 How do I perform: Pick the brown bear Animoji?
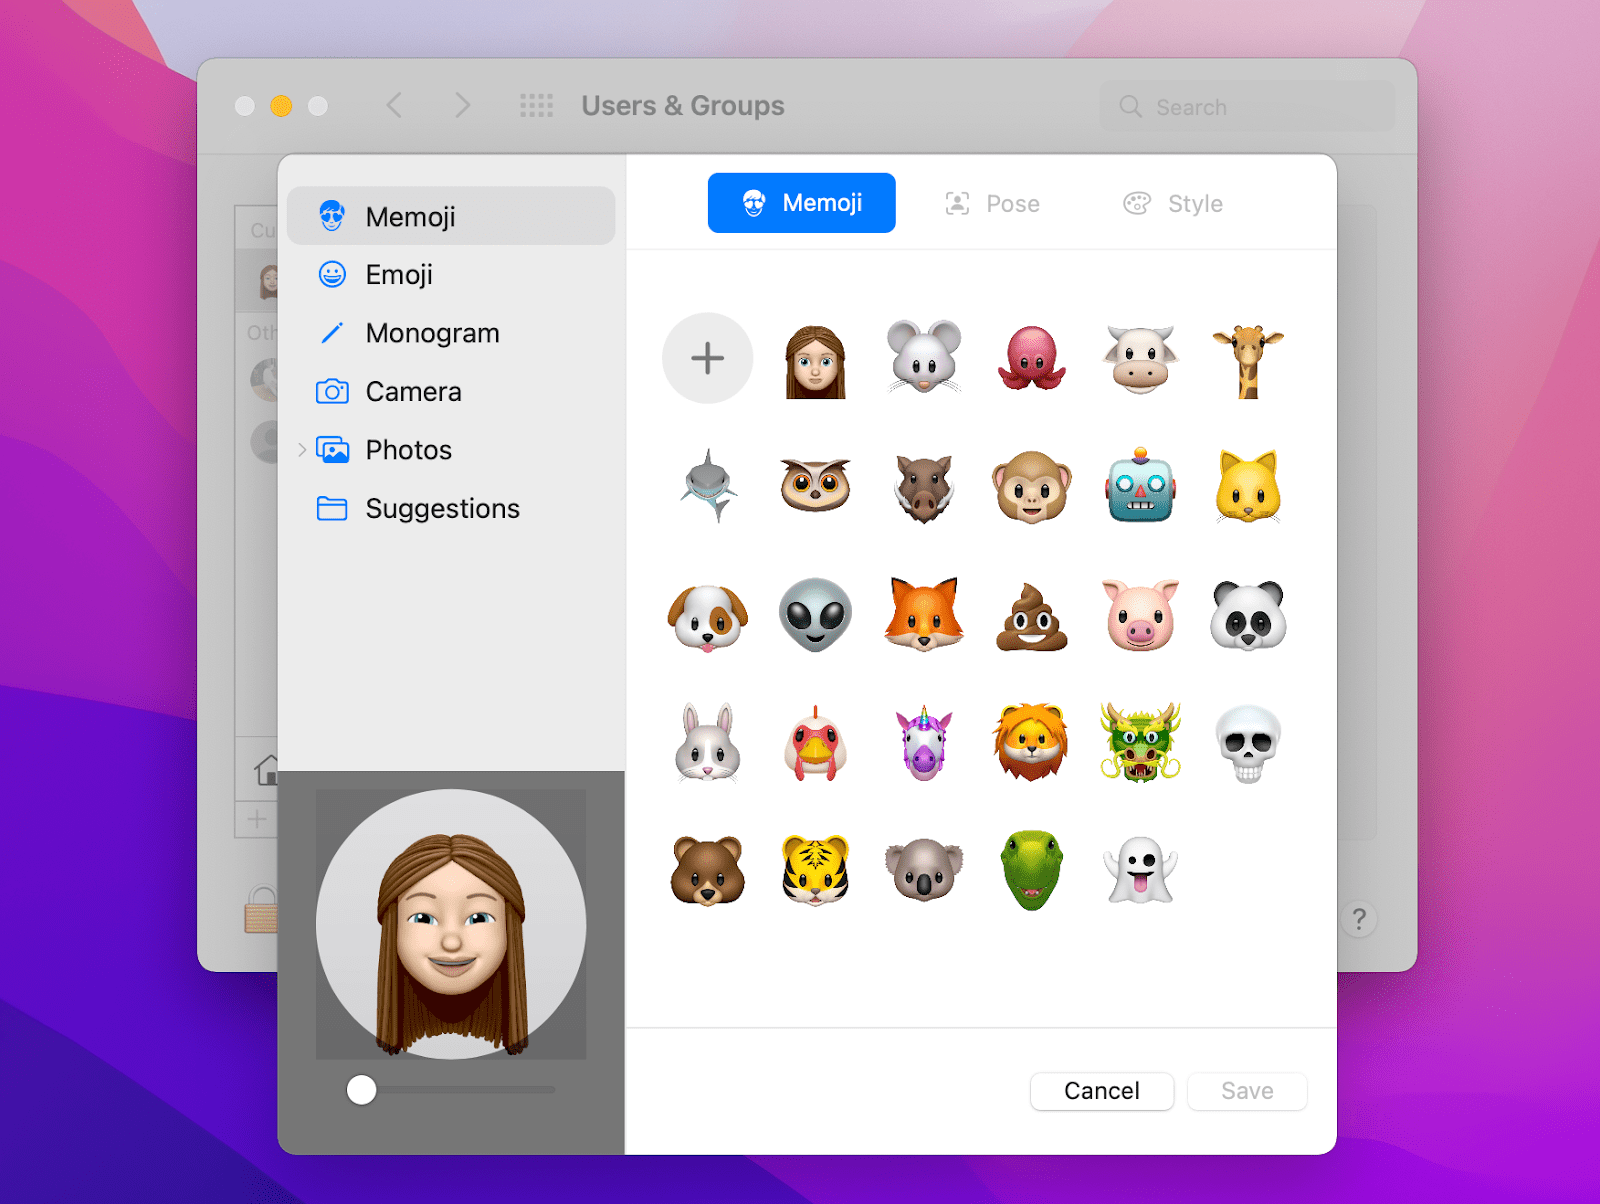point(708,870)
